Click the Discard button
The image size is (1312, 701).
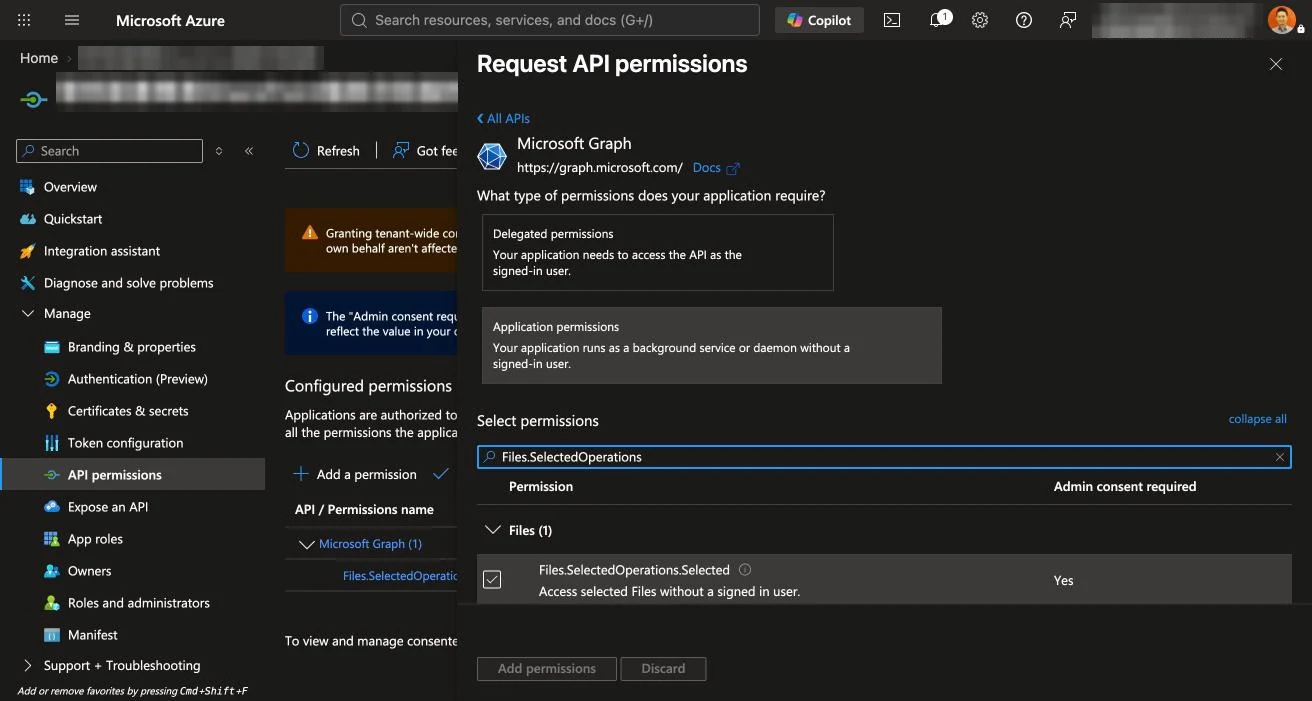(x=663, y=668)
